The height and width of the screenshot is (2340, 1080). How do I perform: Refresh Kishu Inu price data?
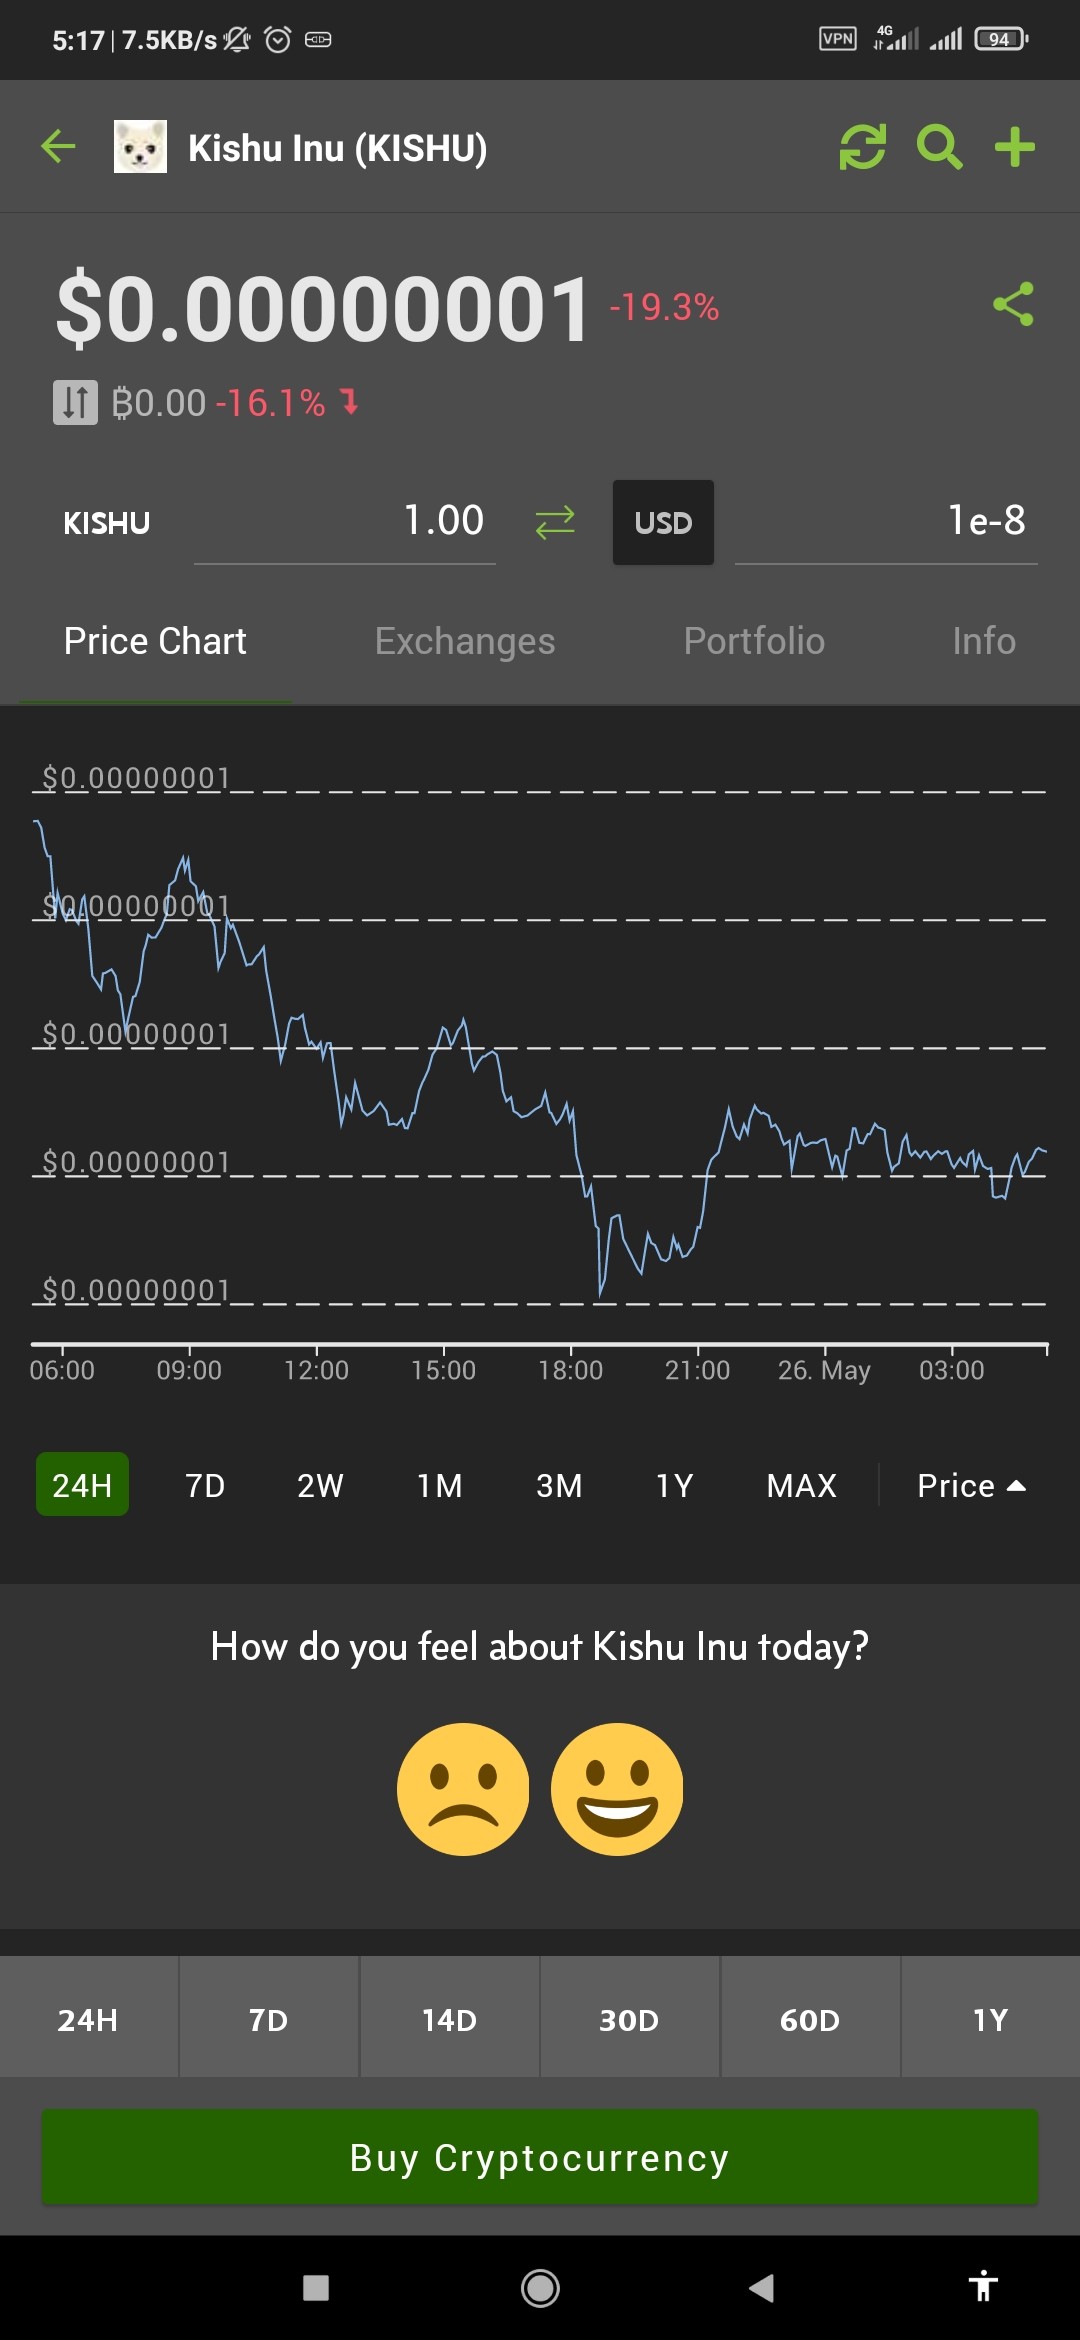862,147
